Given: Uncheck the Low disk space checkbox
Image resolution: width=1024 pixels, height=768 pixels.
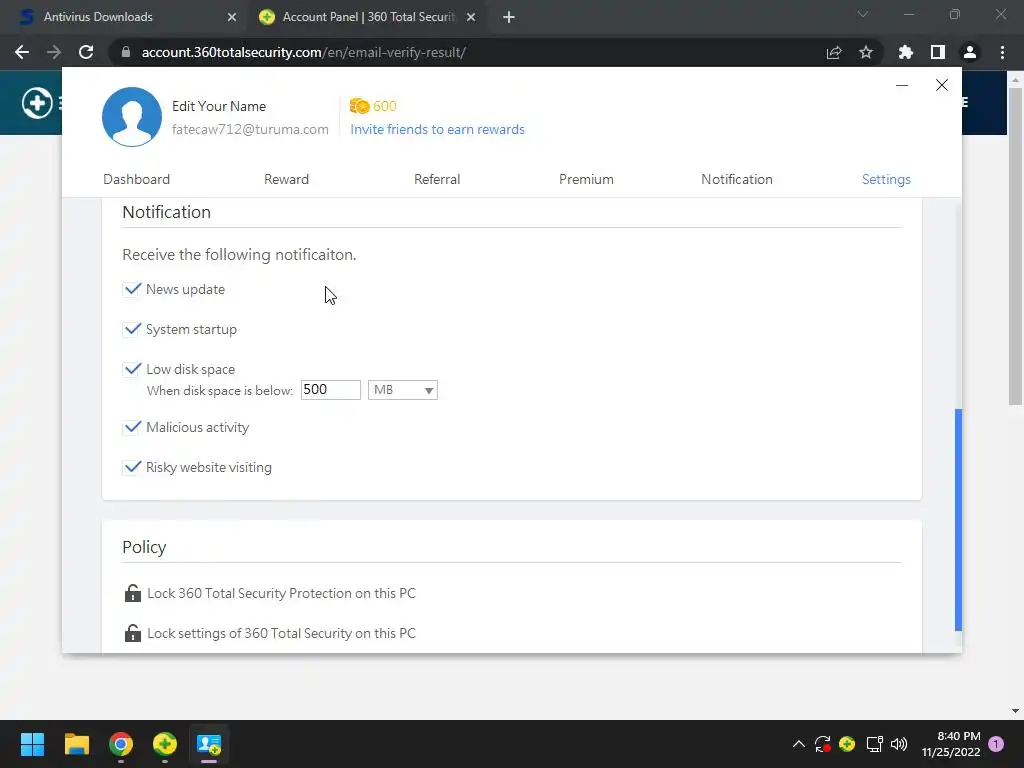Looking at the screenshot, I should (132, 369).
